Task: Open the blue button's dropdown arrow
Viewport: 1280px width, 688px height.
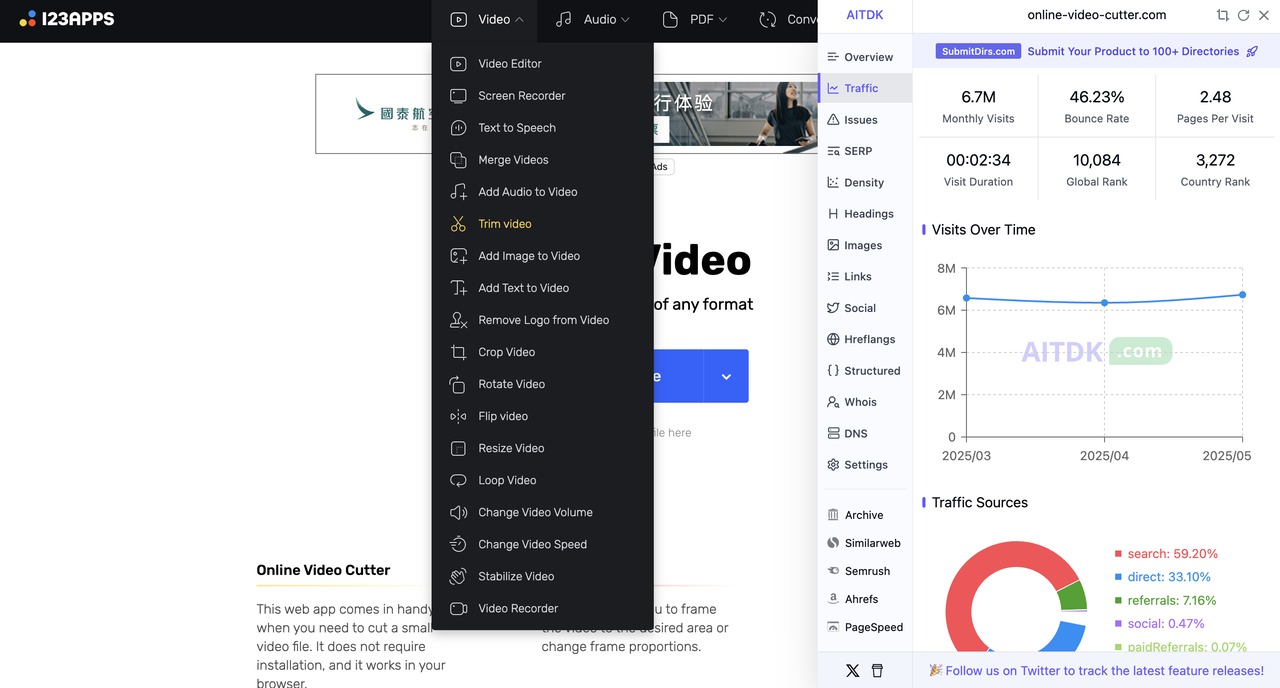Action: pos(726,376)
